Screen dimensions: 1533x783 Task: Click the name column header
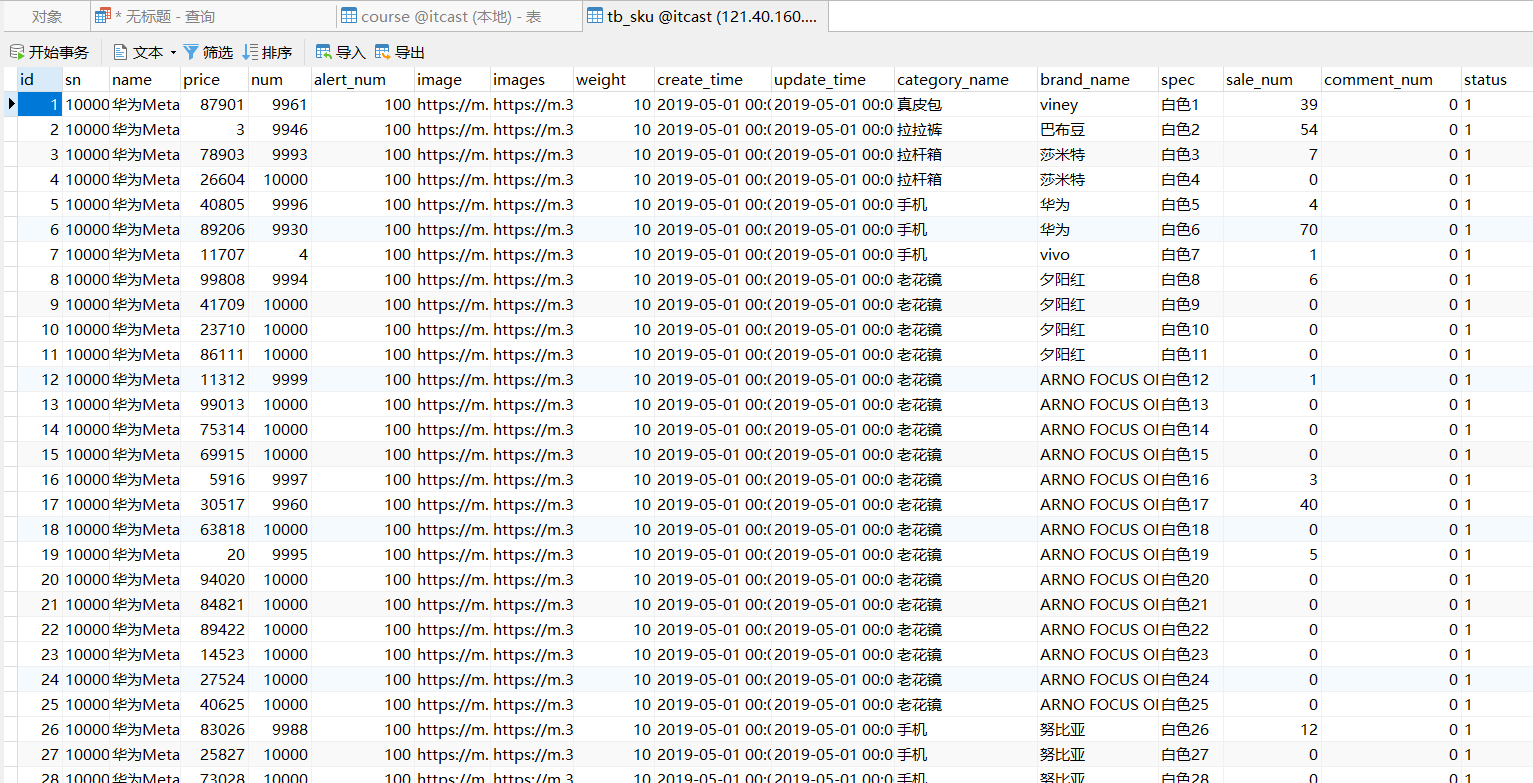(145, 80)
